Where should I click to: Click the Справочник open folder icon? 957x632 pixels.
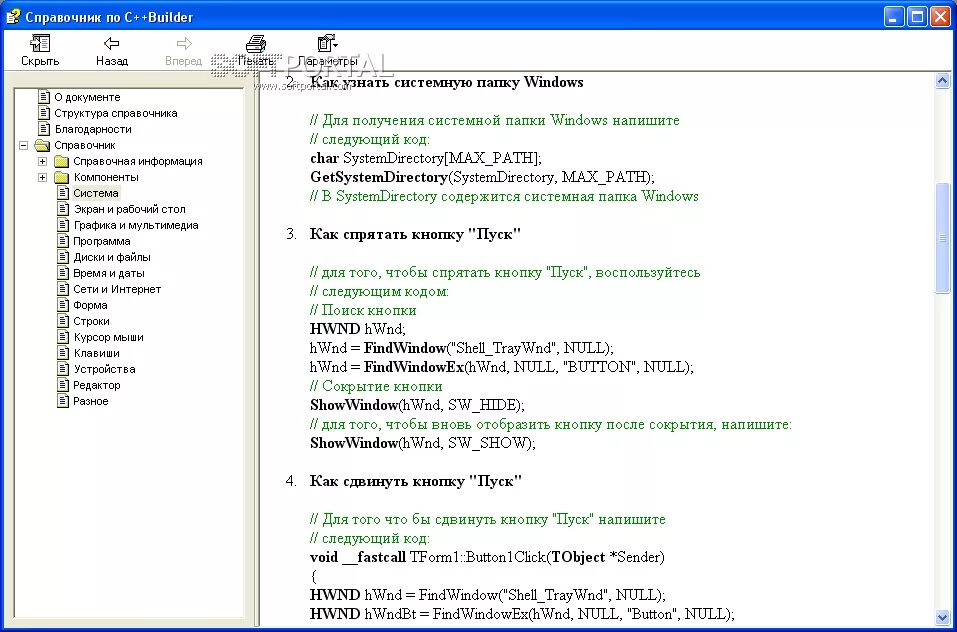click(43, 145)
